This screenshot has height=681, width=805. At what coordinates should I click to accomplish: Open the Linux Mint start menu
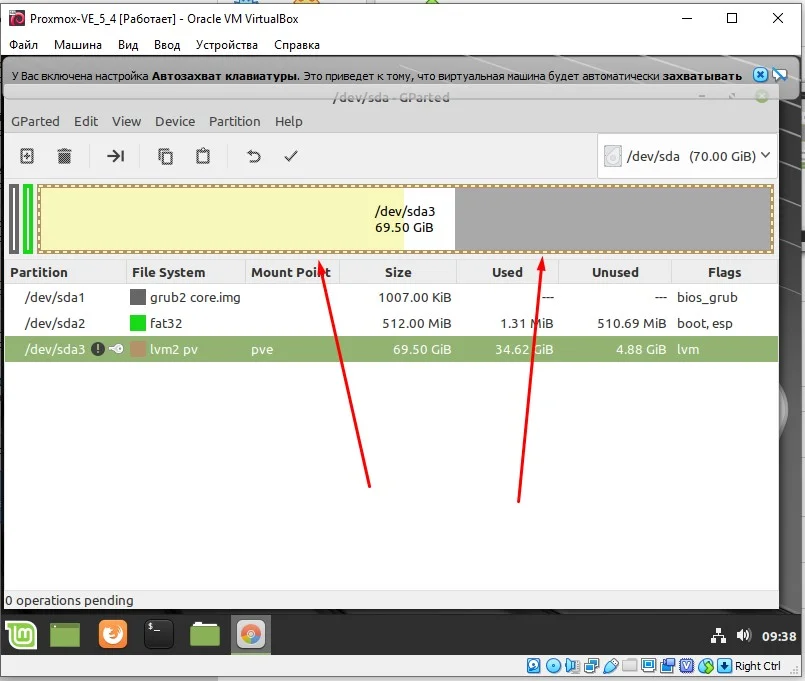point(21,635)
